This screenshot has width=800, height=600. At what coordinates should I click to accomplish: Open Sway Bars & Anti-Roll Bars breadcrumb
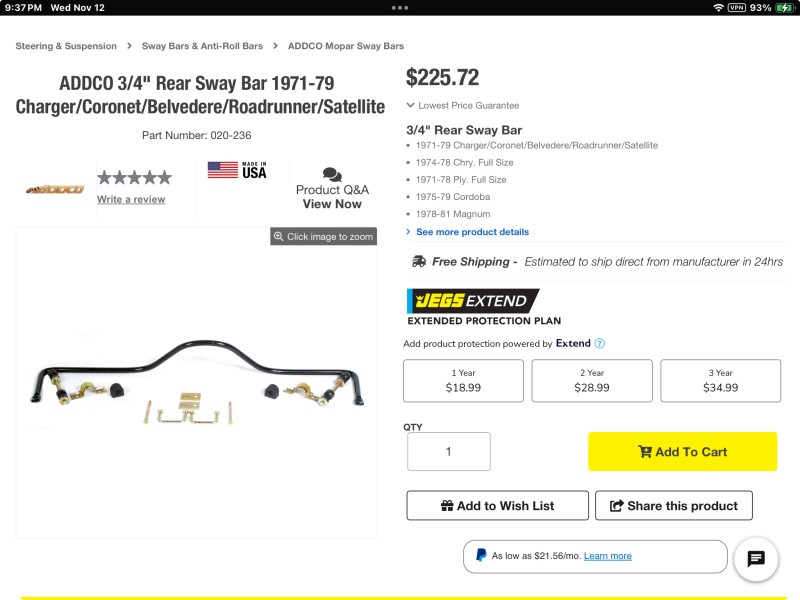202,46
